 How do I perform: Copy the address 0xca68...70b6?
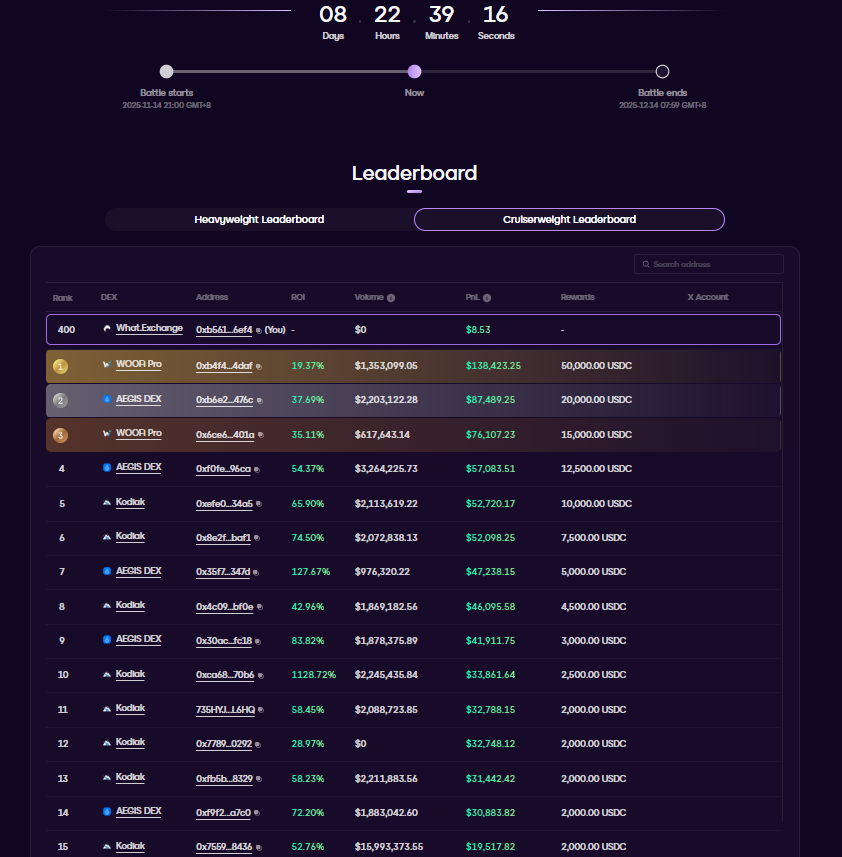click(261, 676)
